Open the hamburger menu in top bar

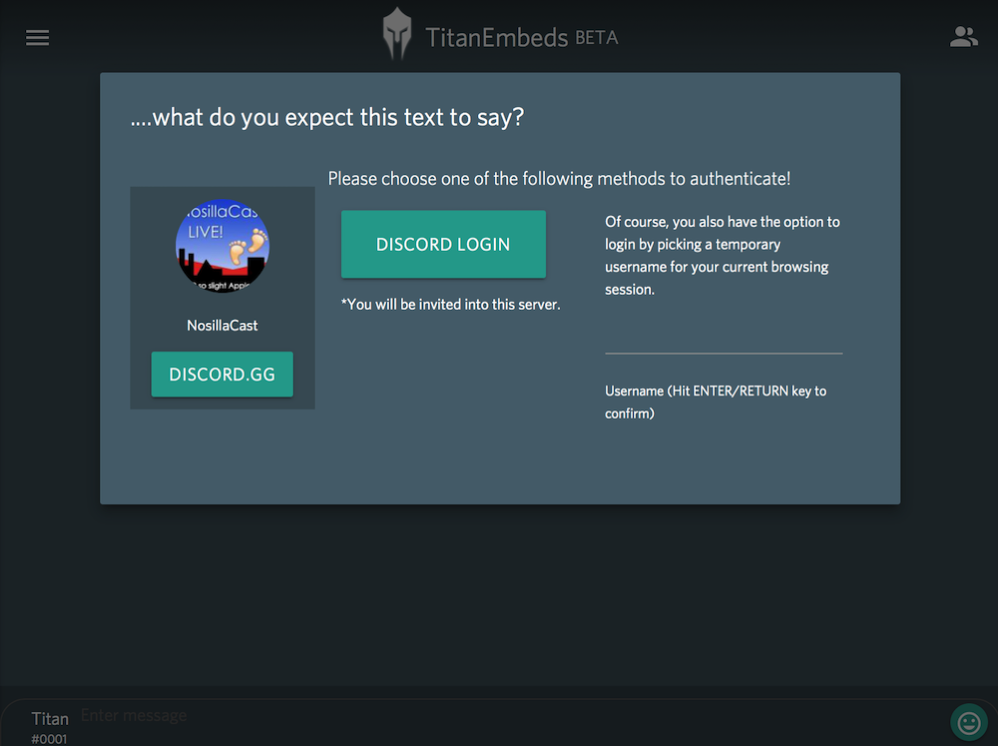pos(37,38)
